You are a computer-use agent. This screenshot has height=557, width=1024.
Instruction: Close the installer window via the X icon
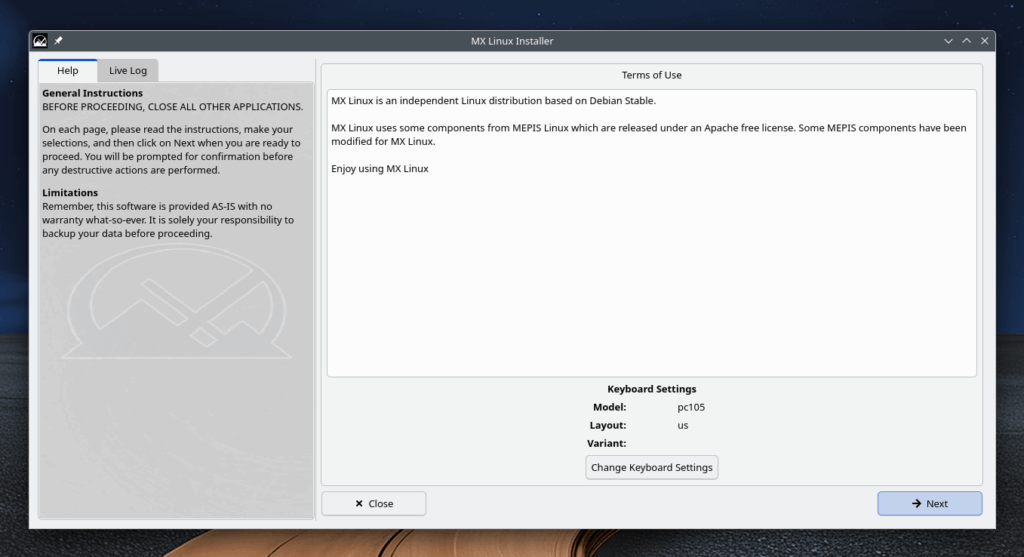pos(985,41)
